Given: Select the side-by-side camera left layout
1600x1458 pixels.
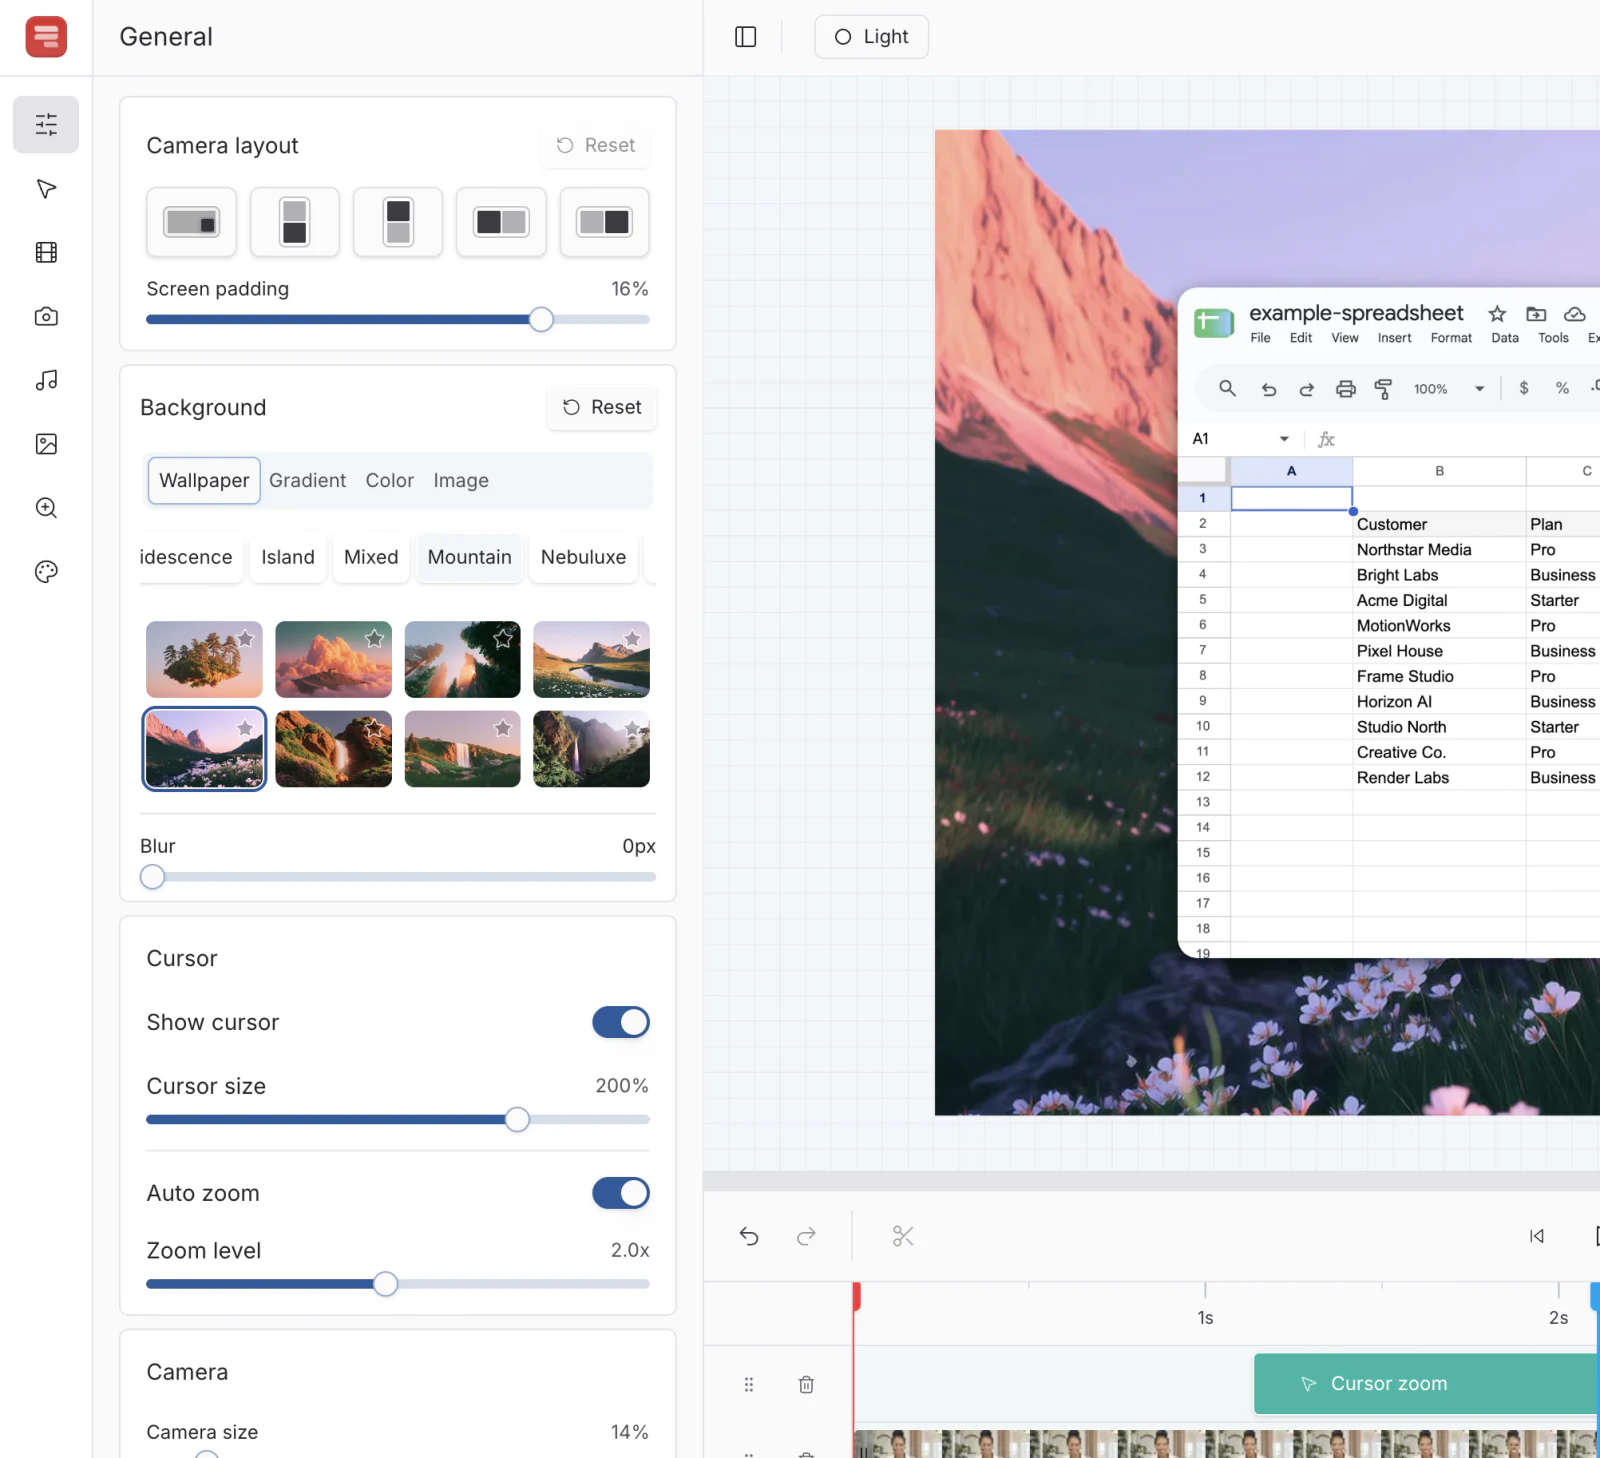Looking at the screenshot, I should (501, 222).
